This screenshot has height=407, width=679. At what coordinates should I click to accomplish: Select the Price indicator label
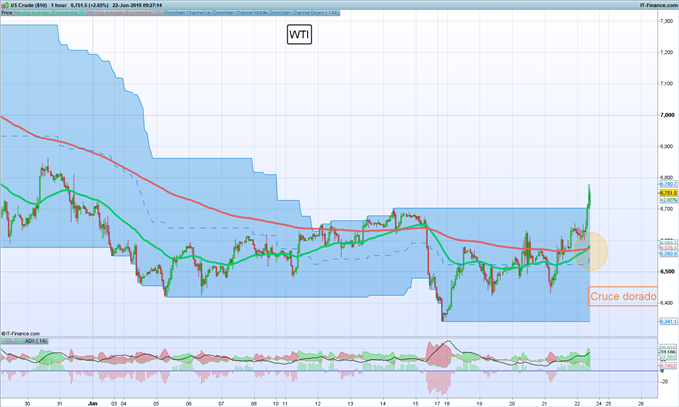click(6, 13)
